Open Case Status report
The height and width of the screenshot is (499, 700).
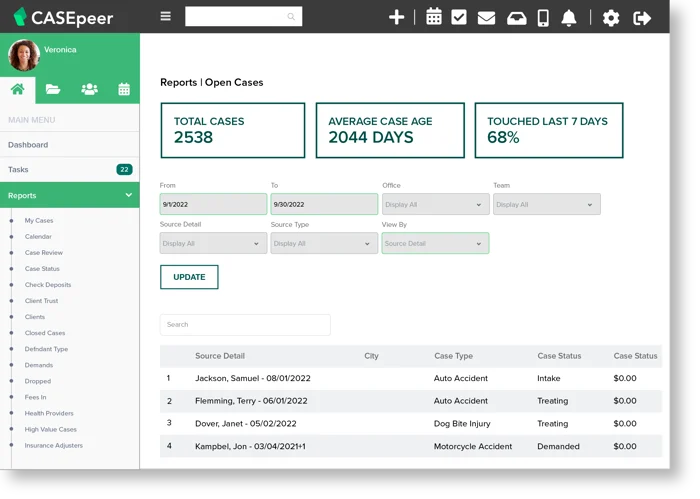(x=42, y=269)
